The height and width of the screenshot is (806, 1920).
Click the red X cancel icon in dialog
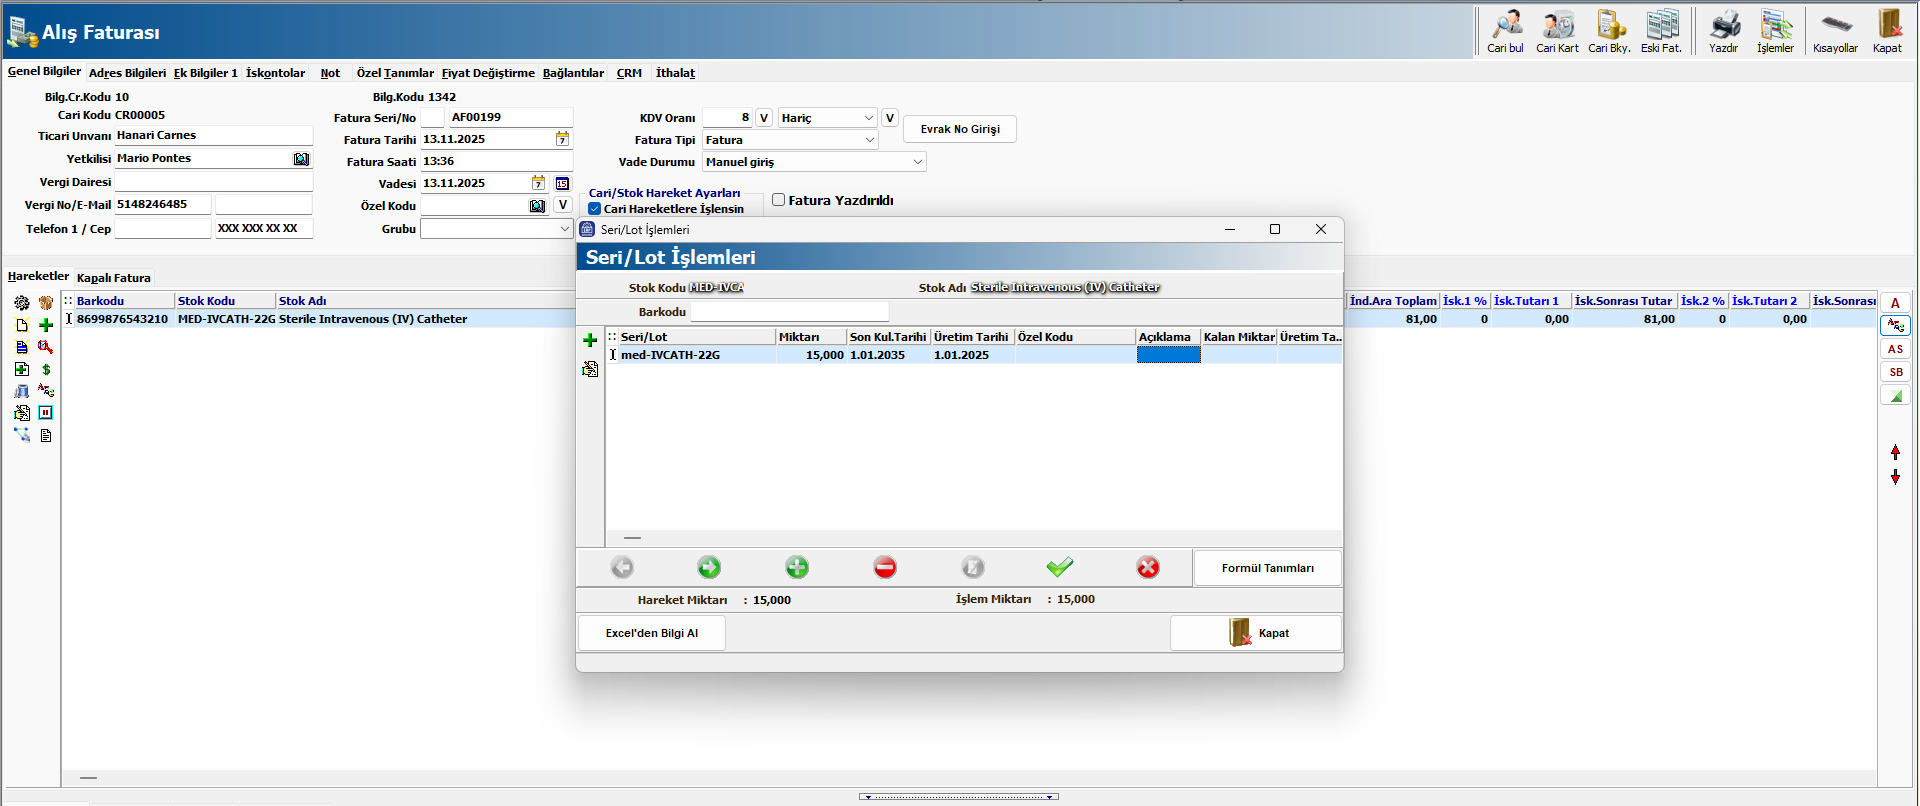pyautogui.click(x=1148, y=568)
